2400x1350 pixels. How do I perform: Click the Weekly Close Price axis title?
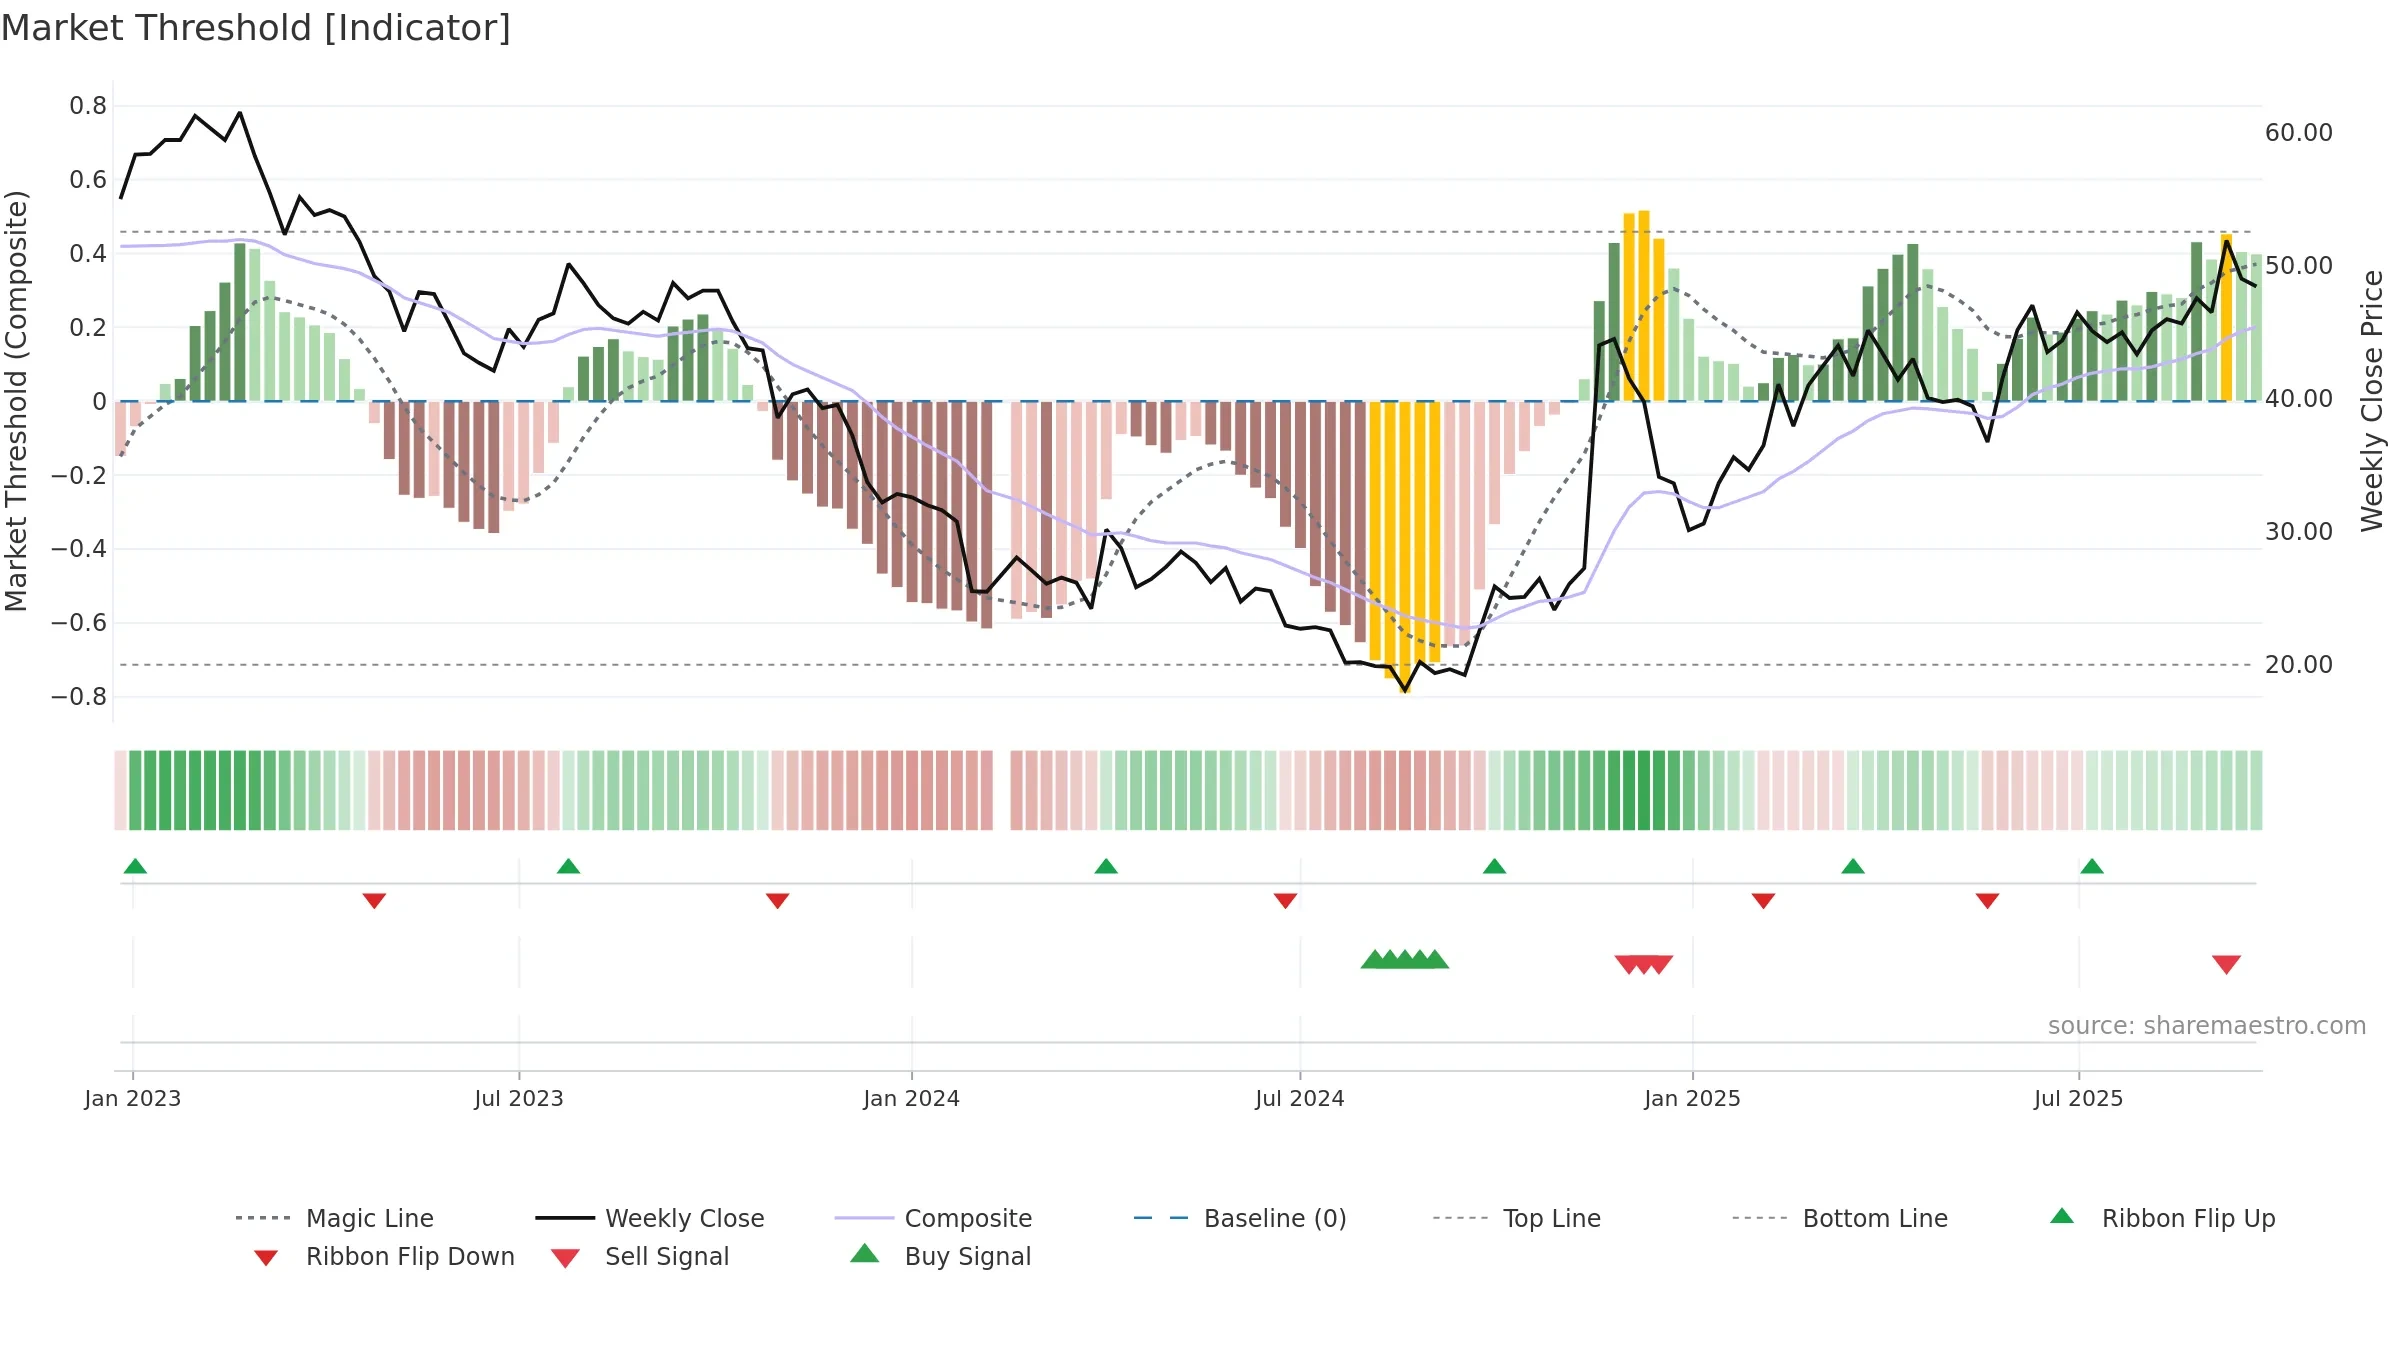coord(2372,400)
